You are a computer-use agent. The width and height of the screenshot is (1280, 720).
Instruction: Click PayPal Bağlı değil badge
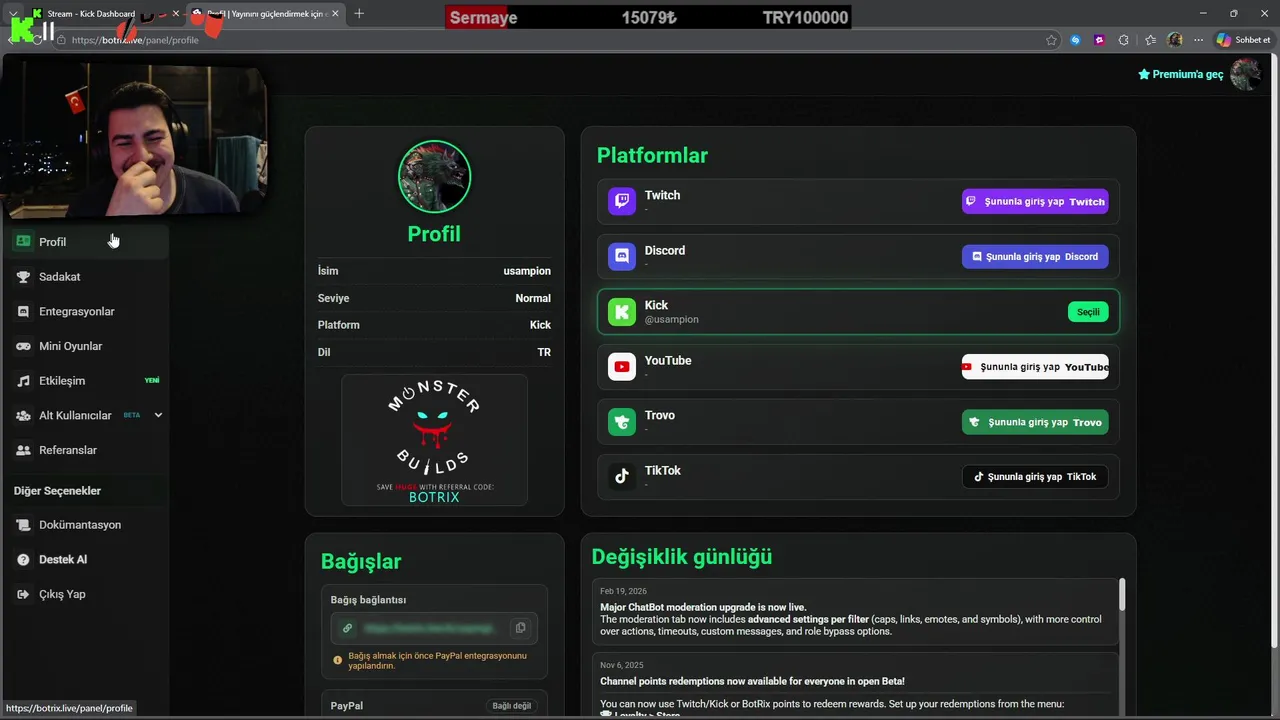click(x=511, y=706)
